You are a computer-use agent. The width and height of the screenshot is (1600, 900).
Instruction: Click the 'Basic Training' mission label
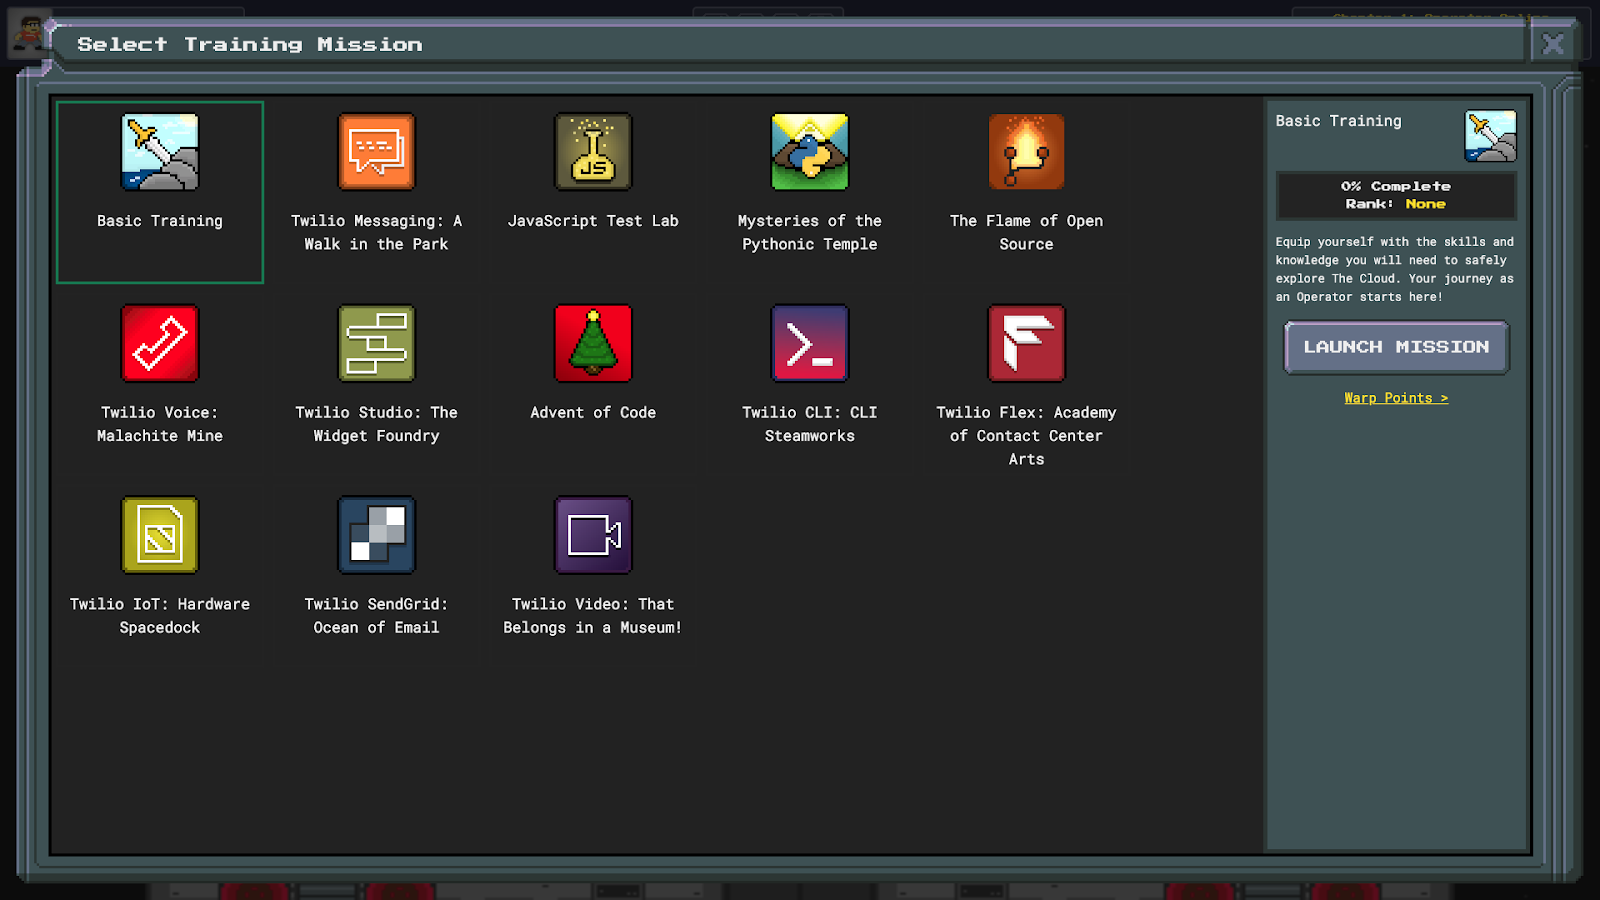click(160, 221)
